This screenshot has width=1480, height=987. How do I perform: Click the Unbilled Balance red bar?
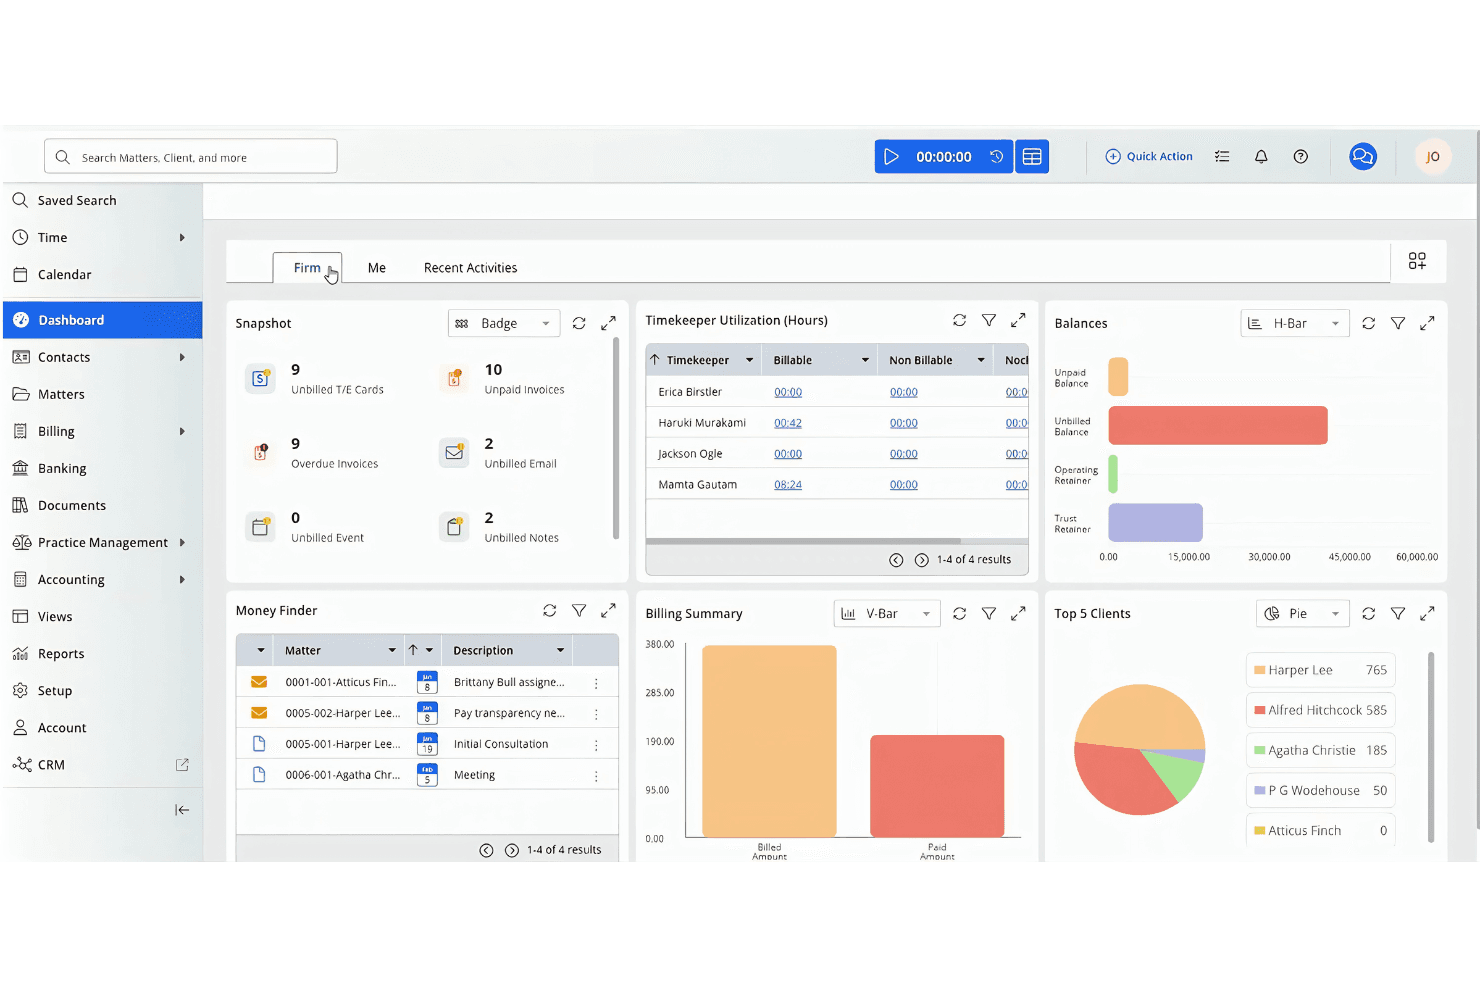1218,426
